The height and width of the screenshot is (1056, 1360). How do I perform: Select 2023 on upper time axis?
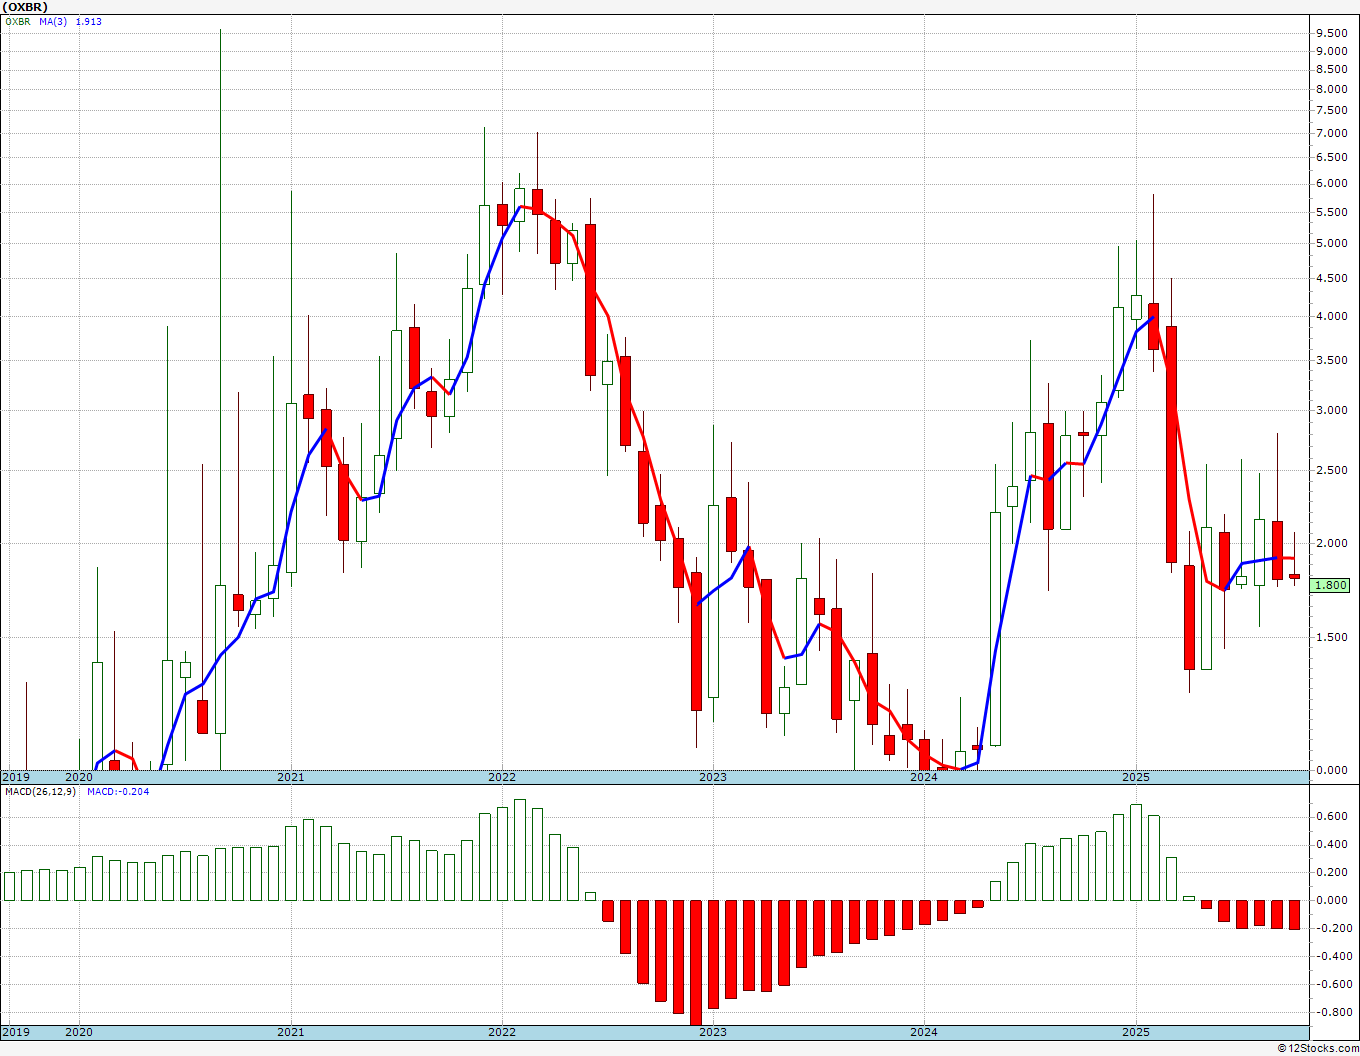[x=712, y=777]
